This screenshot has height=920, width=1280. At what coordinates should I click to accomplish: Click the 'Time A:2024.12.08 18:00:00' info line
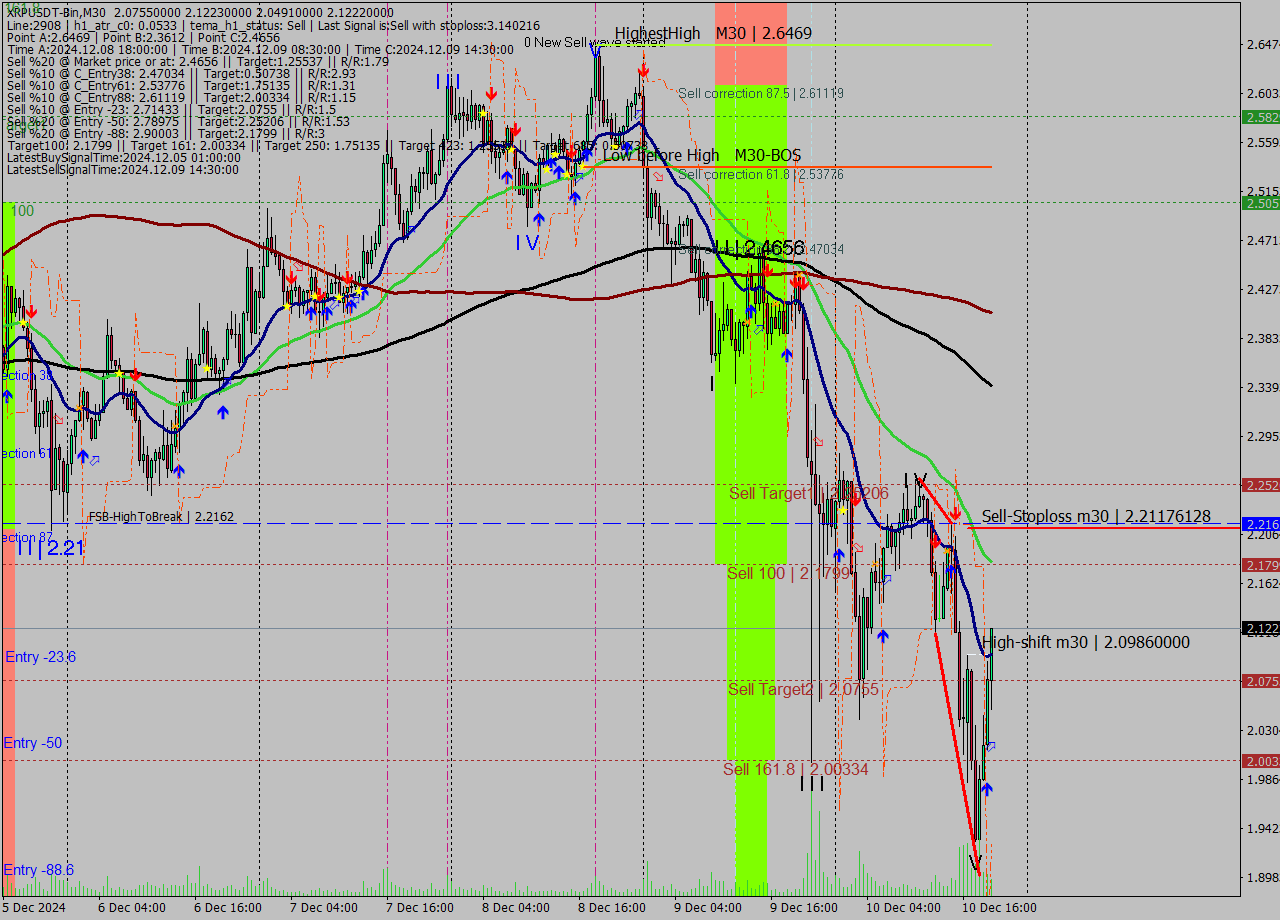pyautogui.click(x=260, y=49)
